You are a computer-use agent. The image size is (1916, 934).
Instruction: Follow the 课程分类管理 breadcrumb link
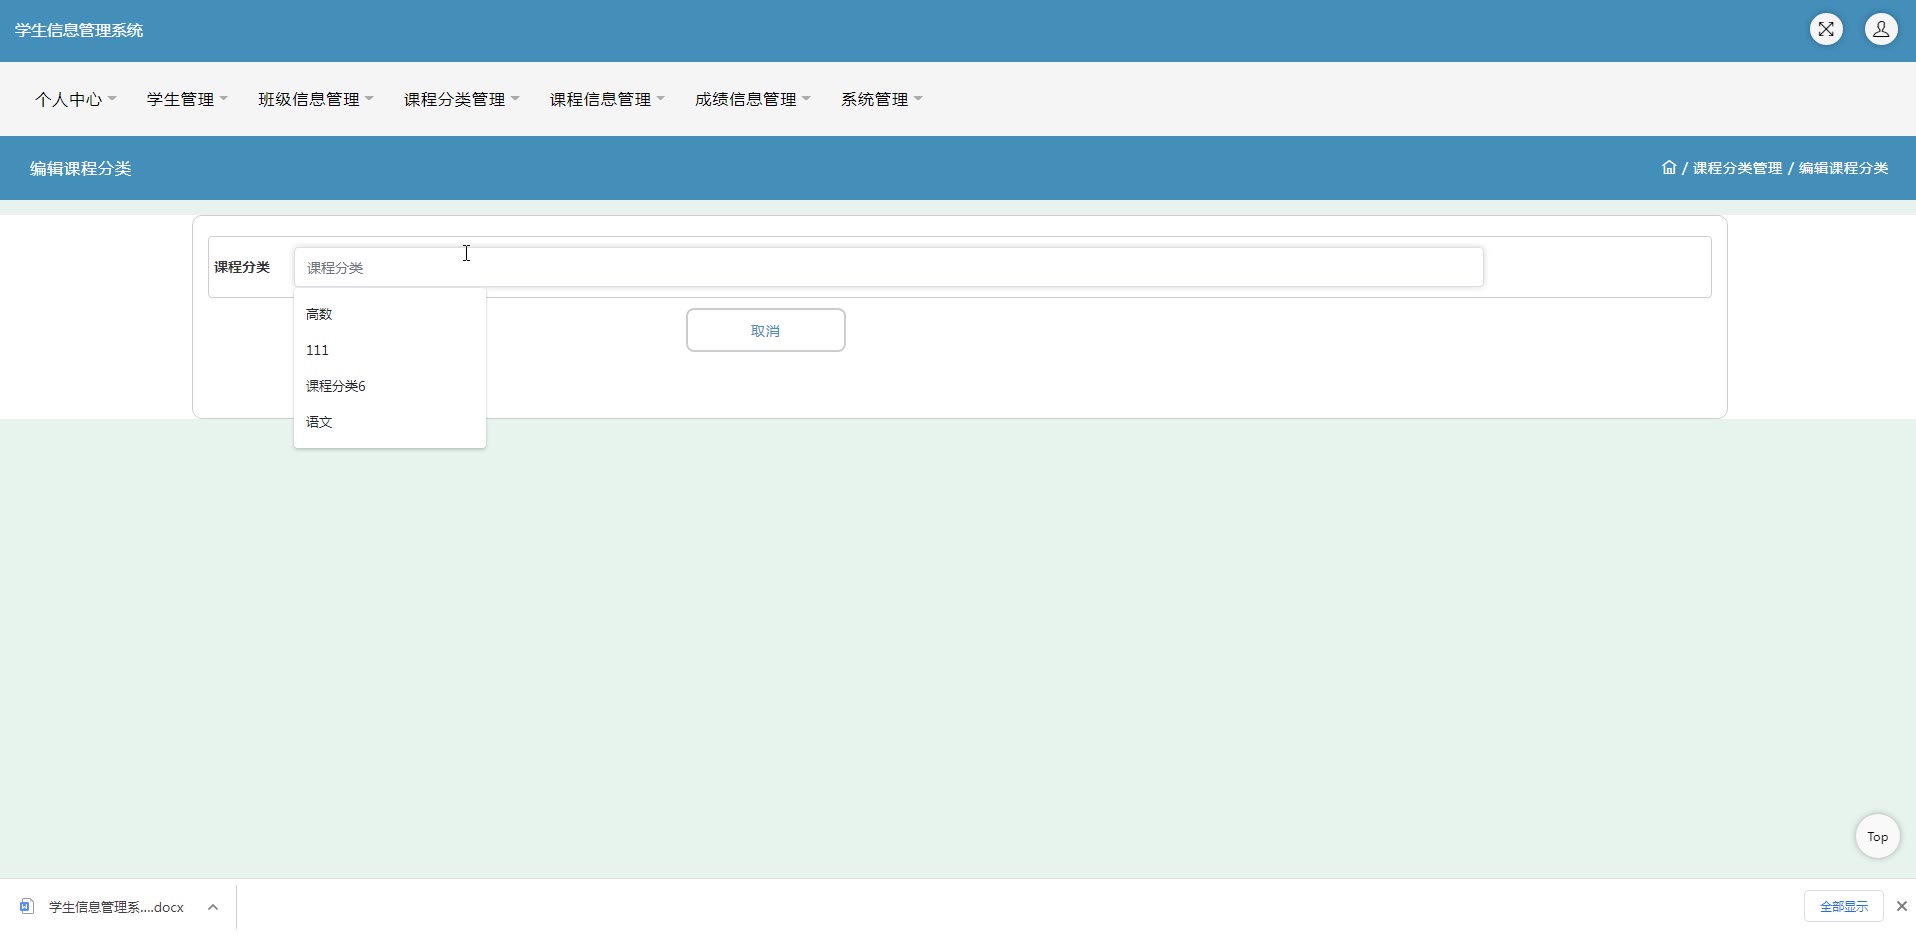[x=1737, y=168]
